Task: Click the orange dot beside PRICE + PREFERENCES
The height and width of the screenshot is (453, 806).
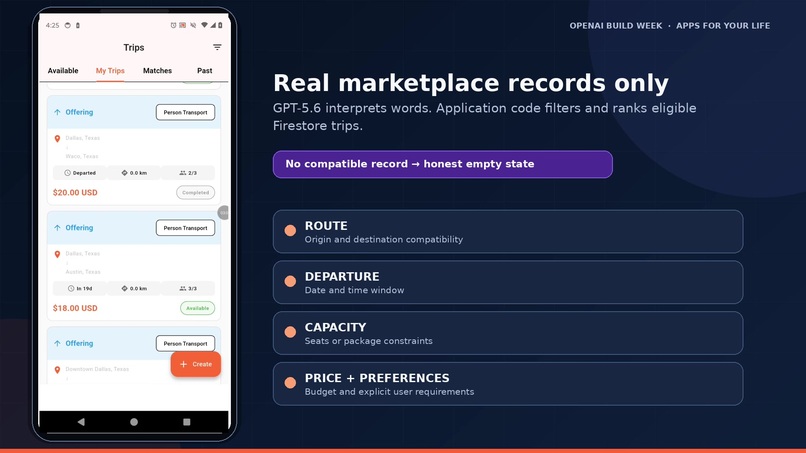Action: [290, 383]
